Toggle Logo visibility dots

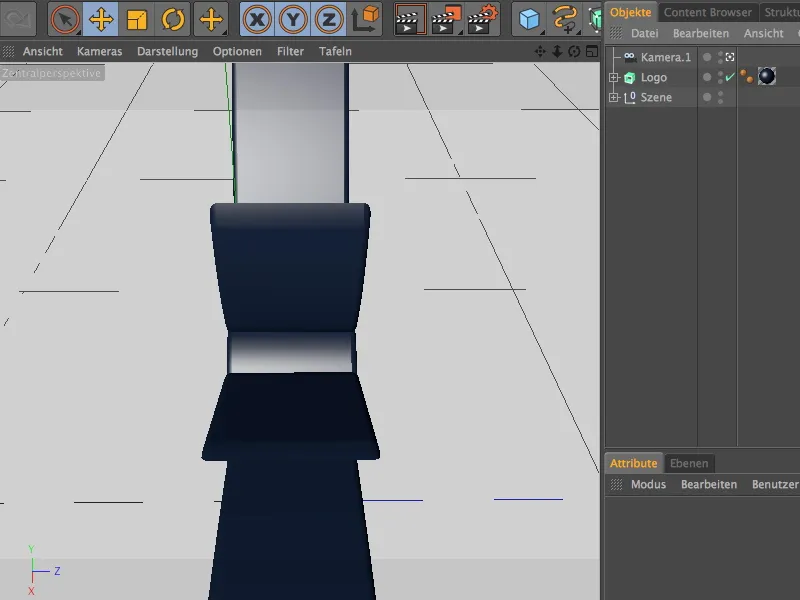pos(720,78)
